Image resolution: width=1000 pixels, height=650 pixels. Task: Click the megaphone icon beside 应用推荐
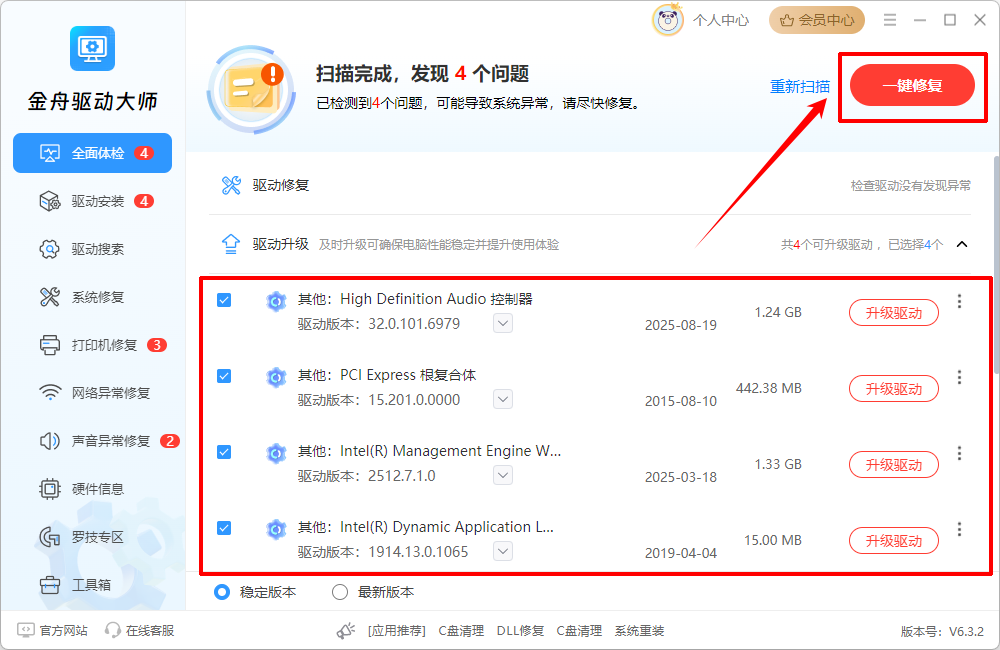[x=346, y=631]
